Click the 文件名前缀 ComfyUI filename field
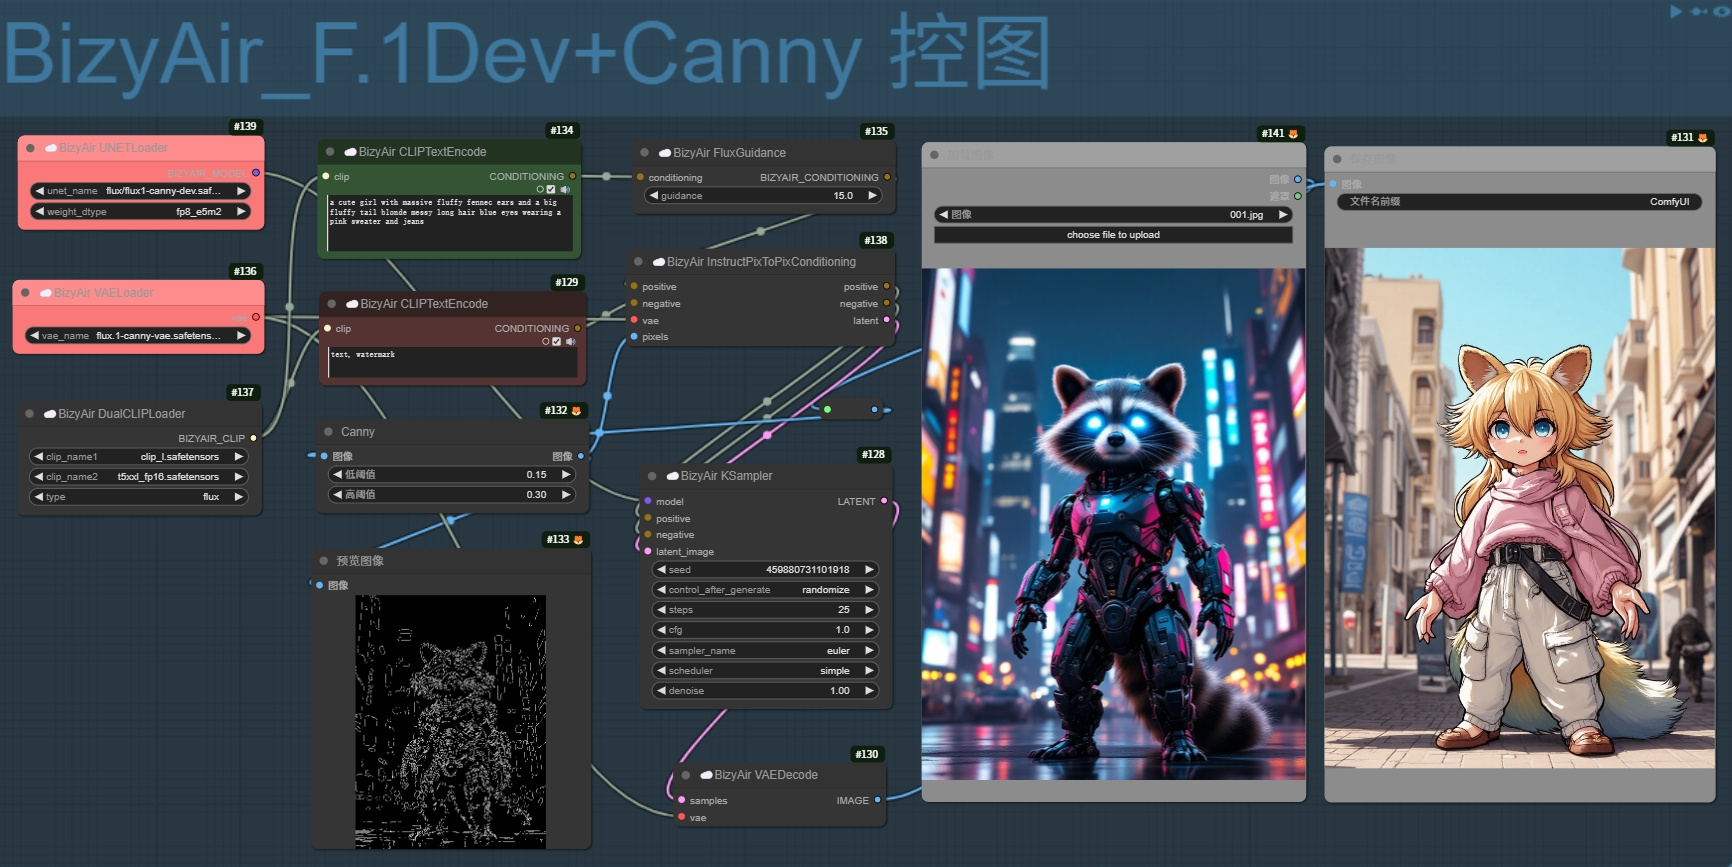Screen dimensions: 1732x867 [x=1519, y=202]
